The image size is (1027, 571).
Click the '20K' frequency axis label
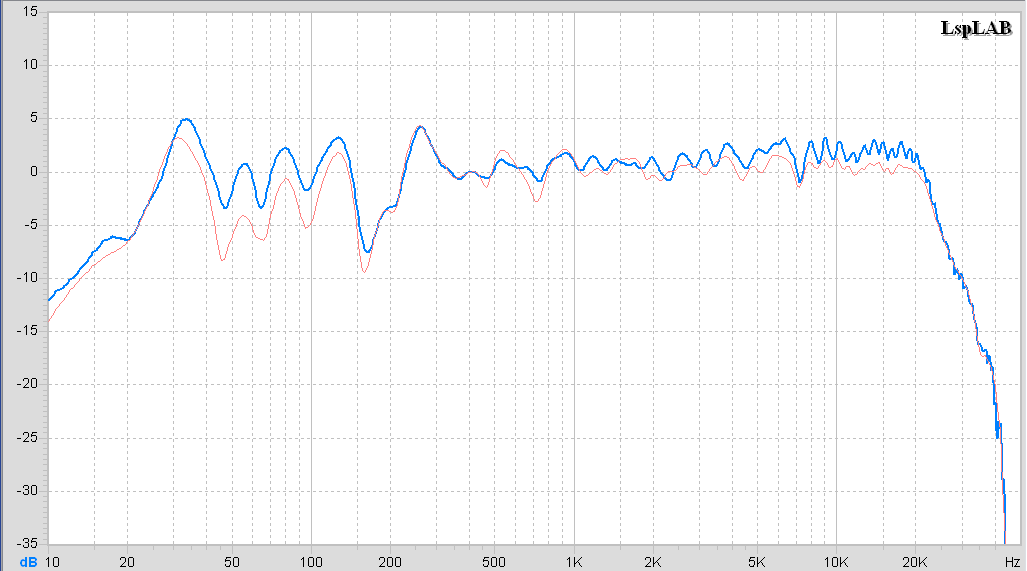tap(915, 562)
